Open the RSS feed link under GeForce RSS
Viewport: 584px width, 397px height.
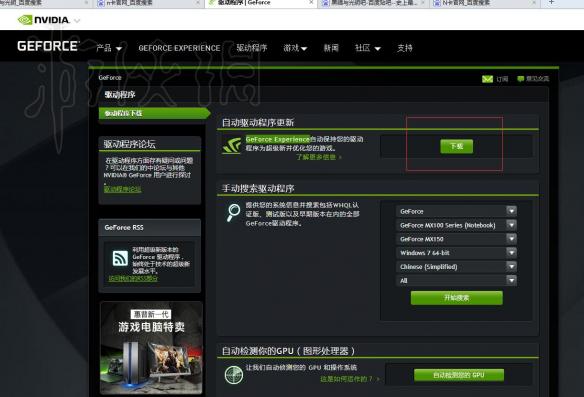133,278
